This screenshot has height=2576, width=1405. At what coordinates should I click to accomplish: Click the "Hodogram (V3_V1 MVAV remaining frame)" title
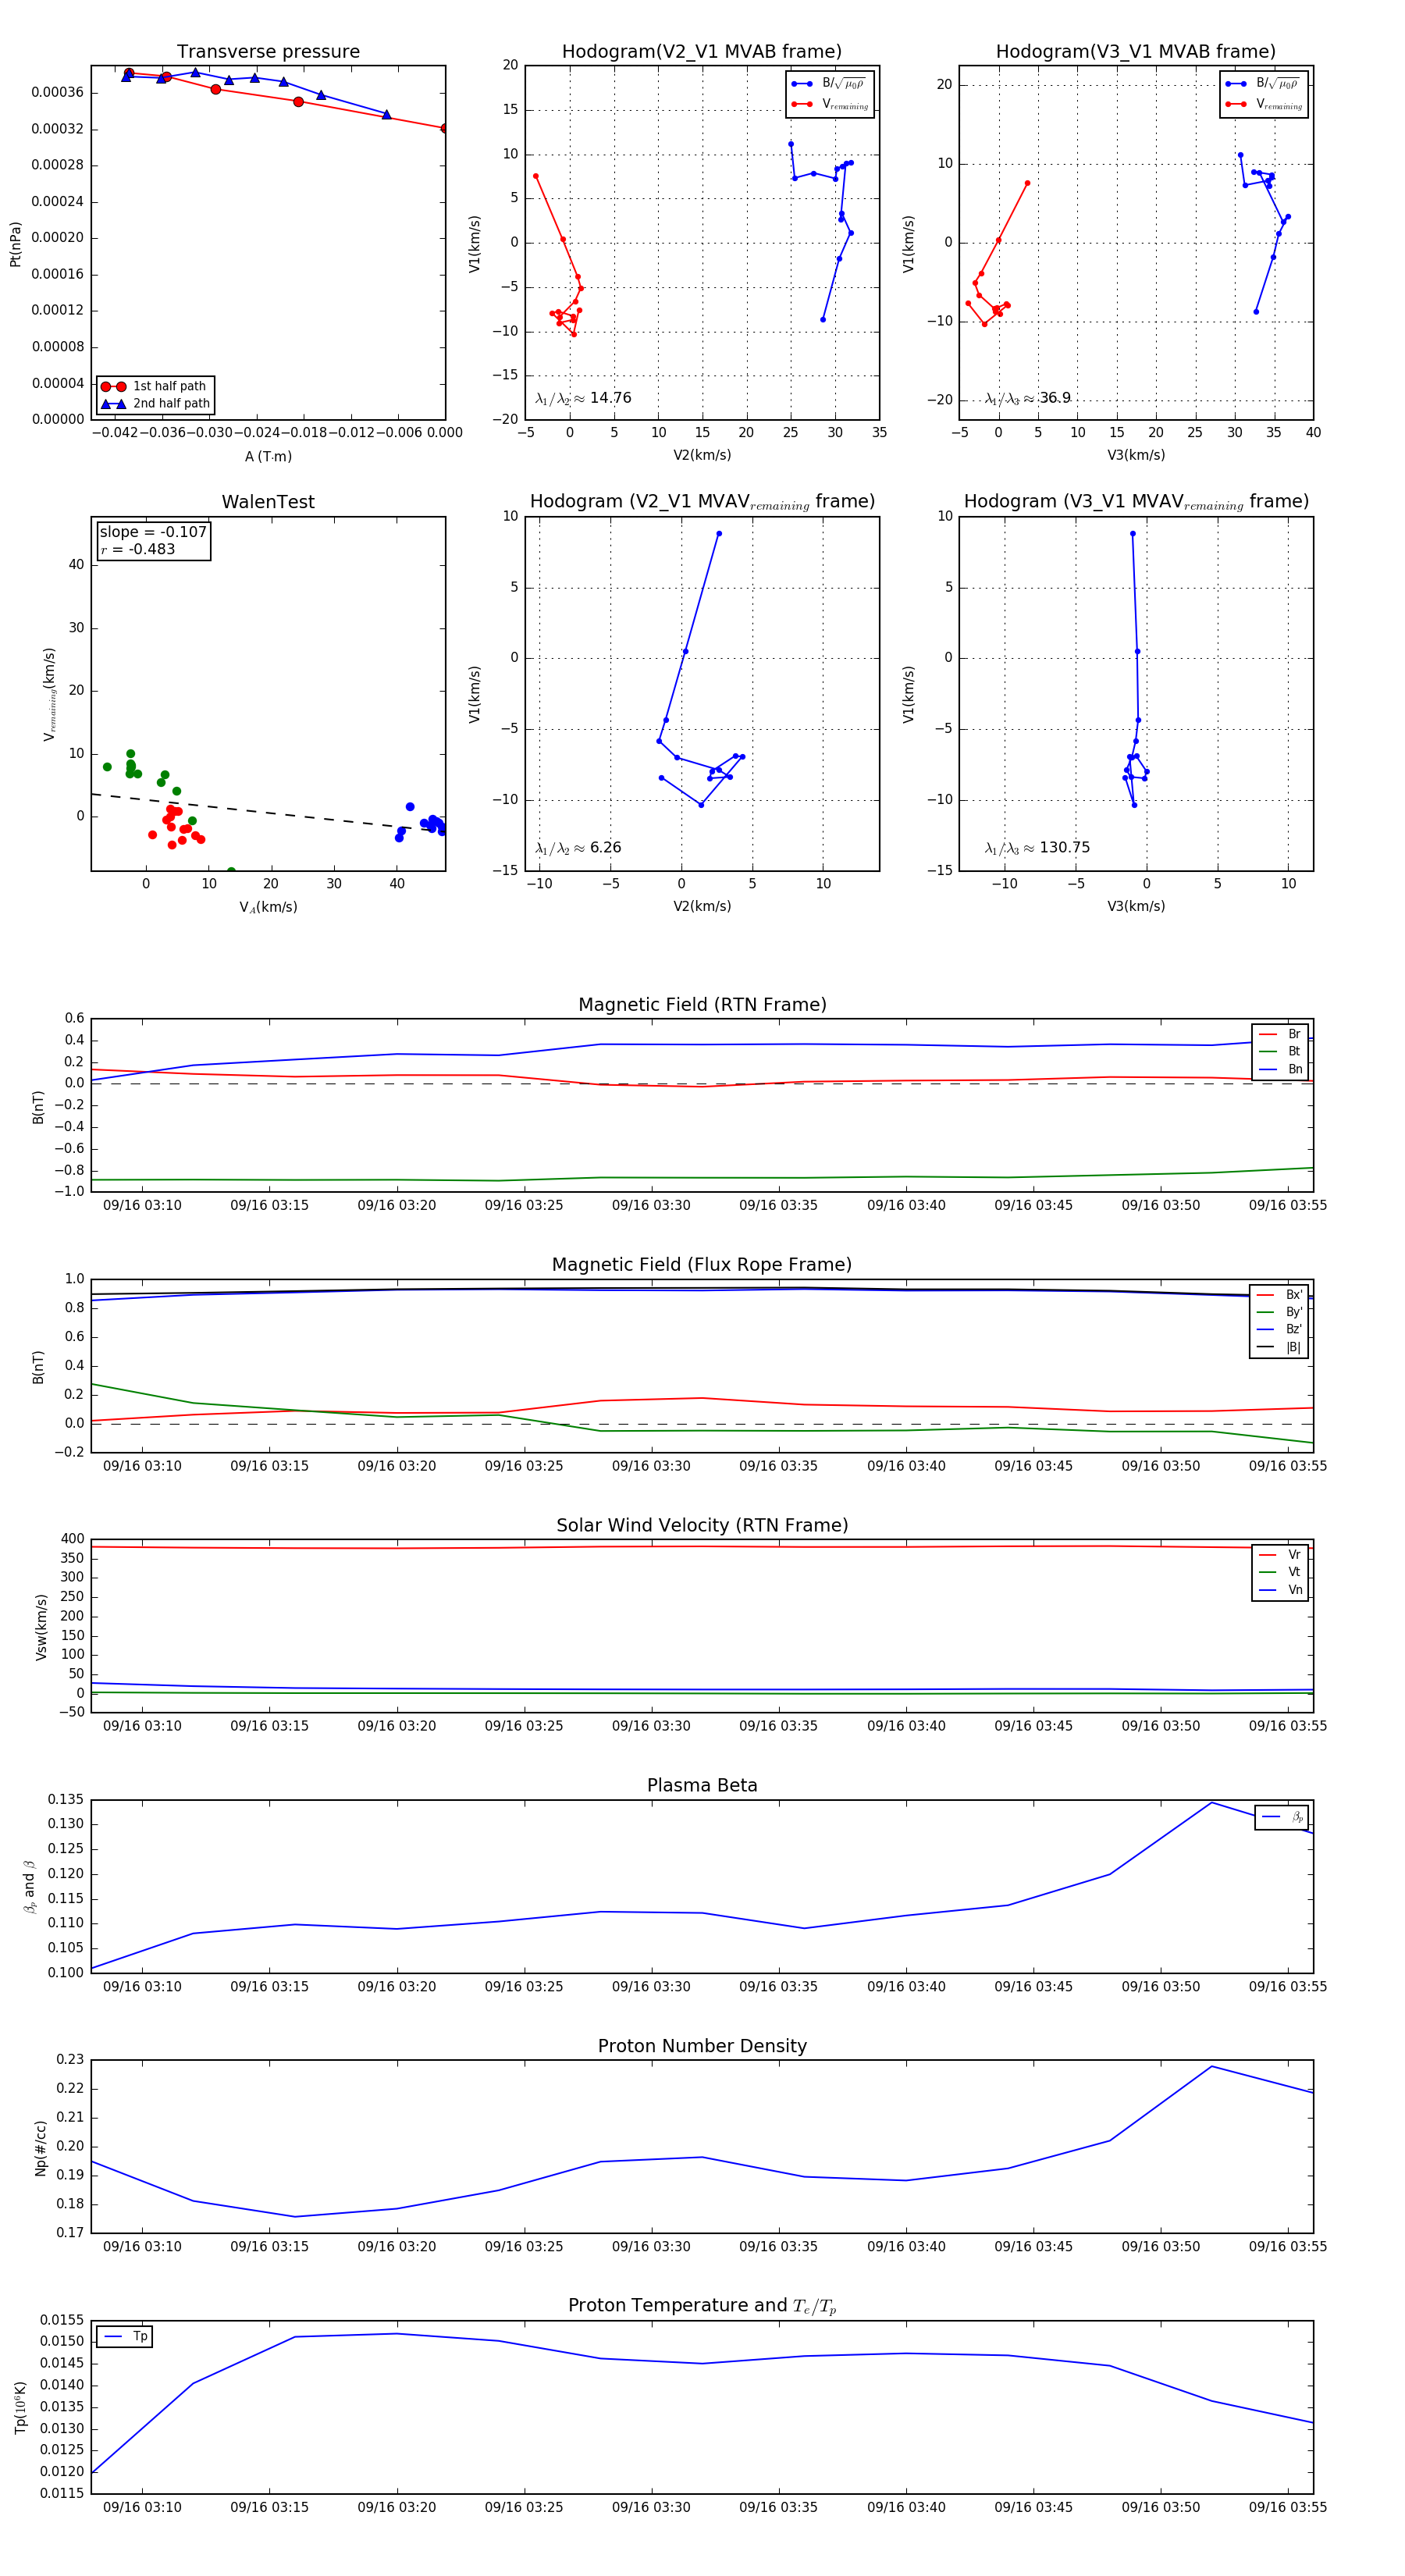[1136, 502]
